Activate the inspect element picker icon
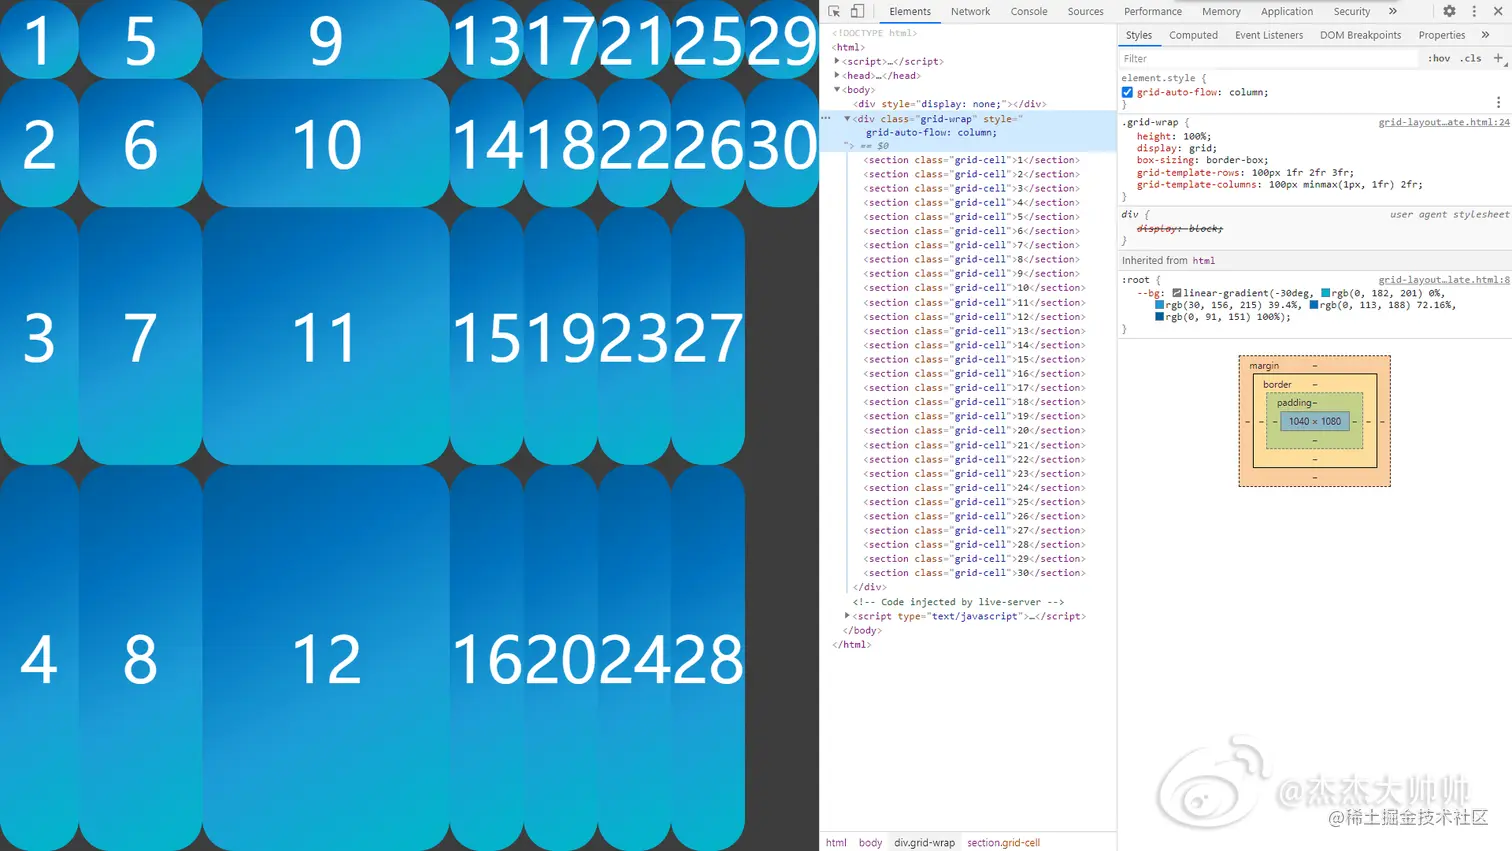 tap(834, 11)
